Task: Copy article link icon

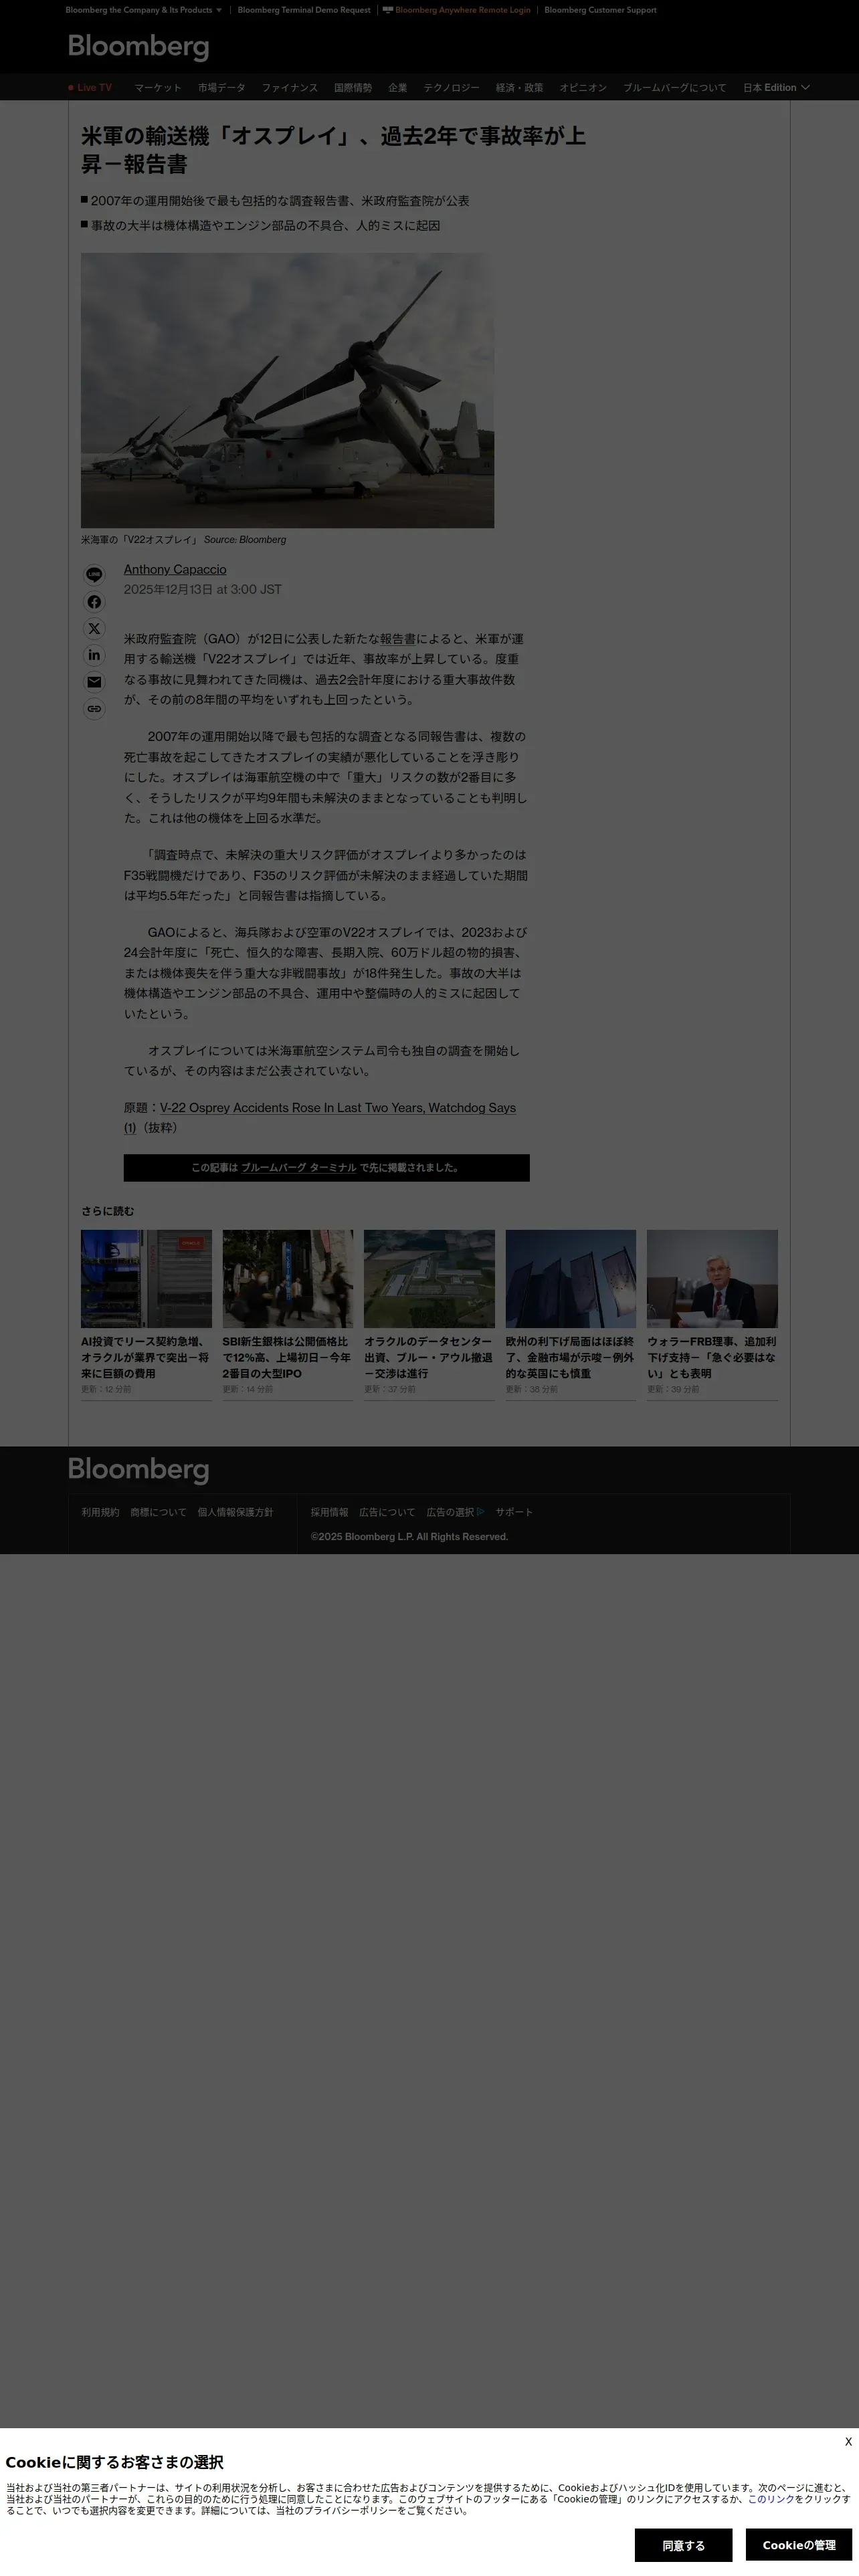Action: pos(94,709)
